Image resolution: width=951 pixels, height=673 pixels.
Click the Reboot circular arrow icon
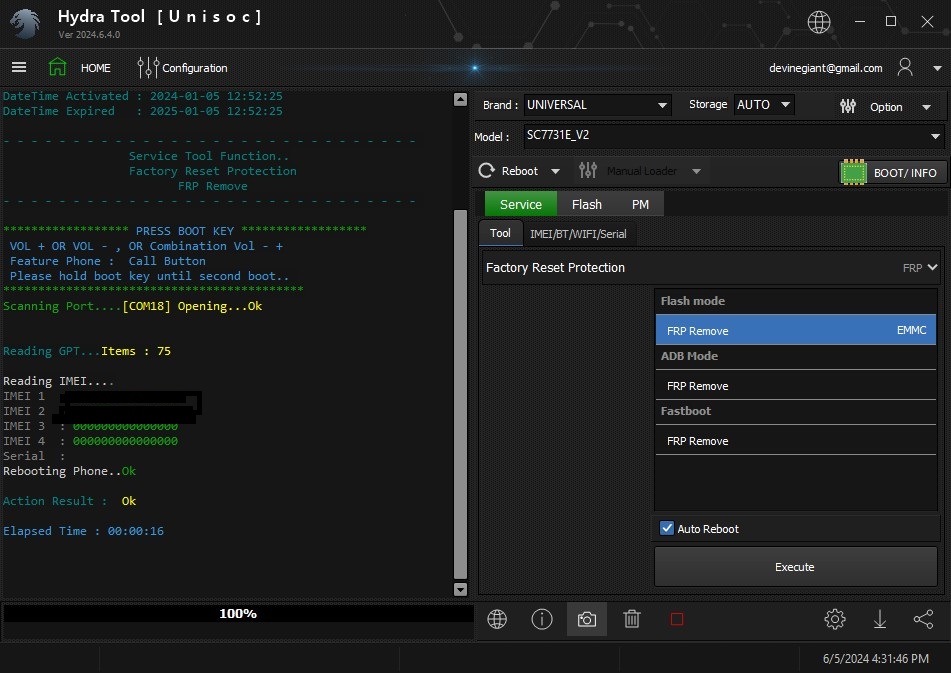tap(486, 171)
